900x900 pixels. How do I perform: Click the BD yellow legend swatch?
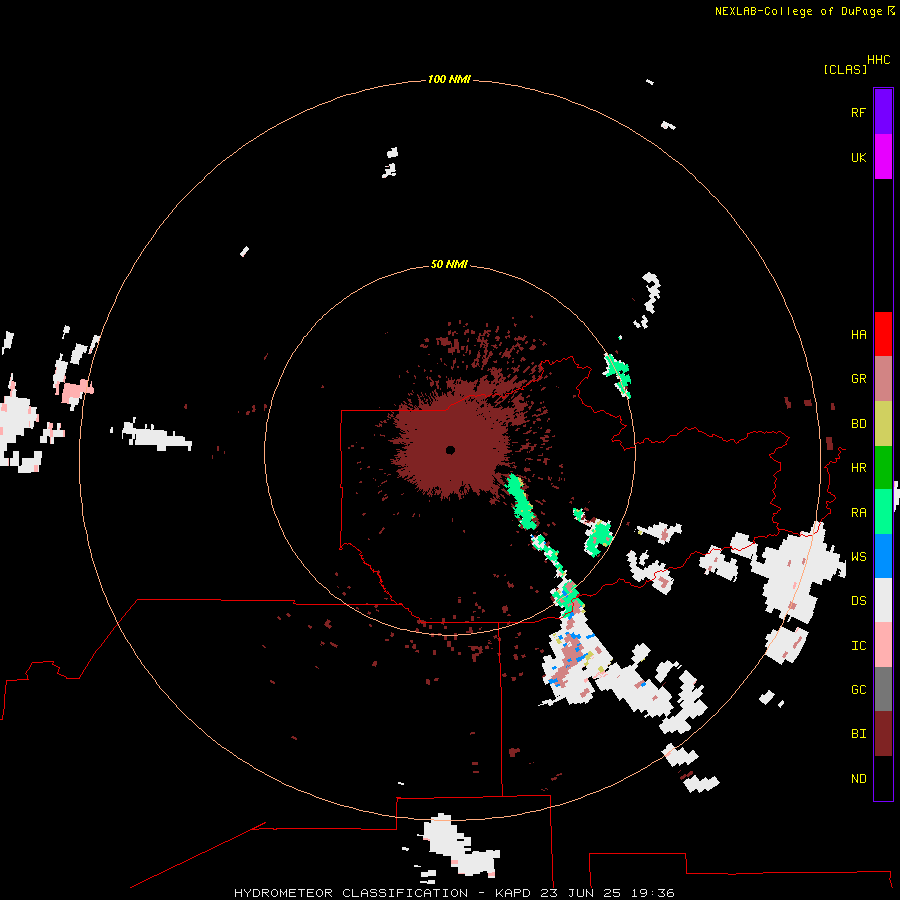pyautogui.click(x=883, y=424)
